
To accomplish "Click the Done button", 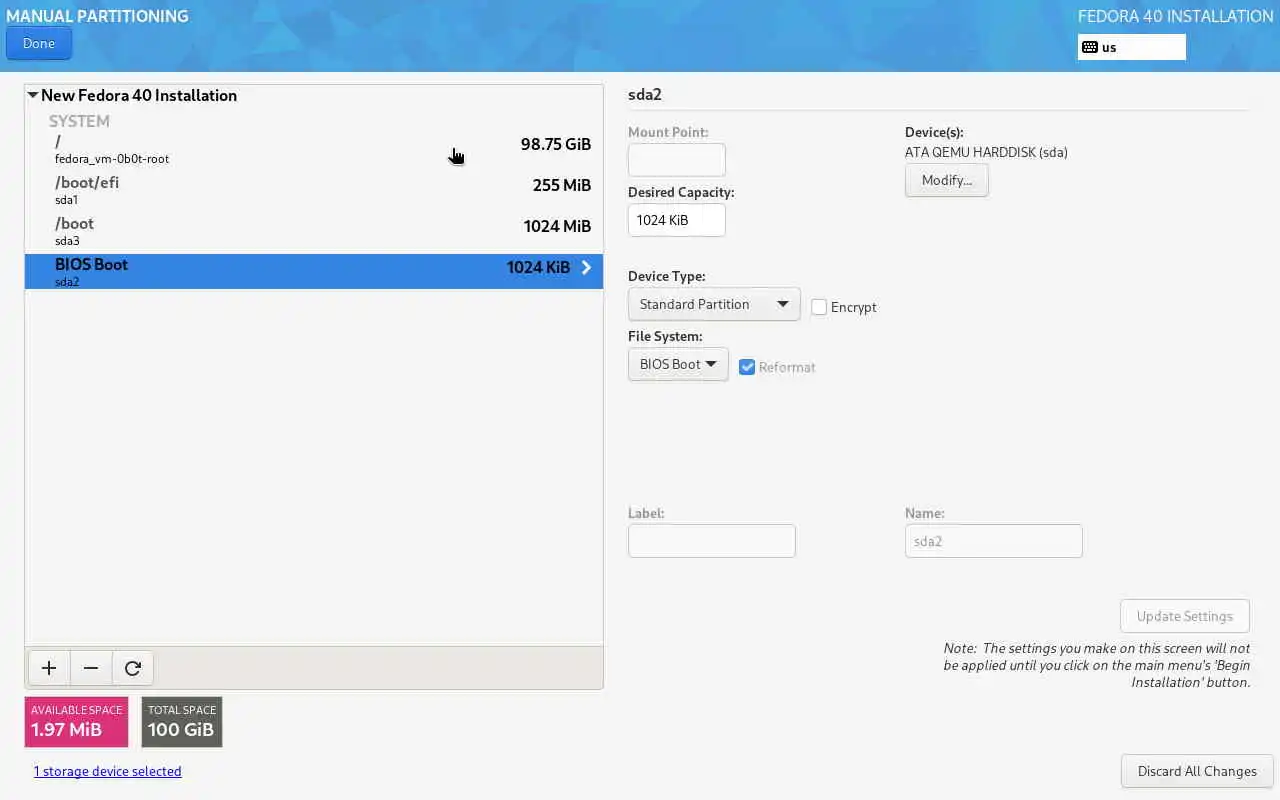I will click(39, 43).
